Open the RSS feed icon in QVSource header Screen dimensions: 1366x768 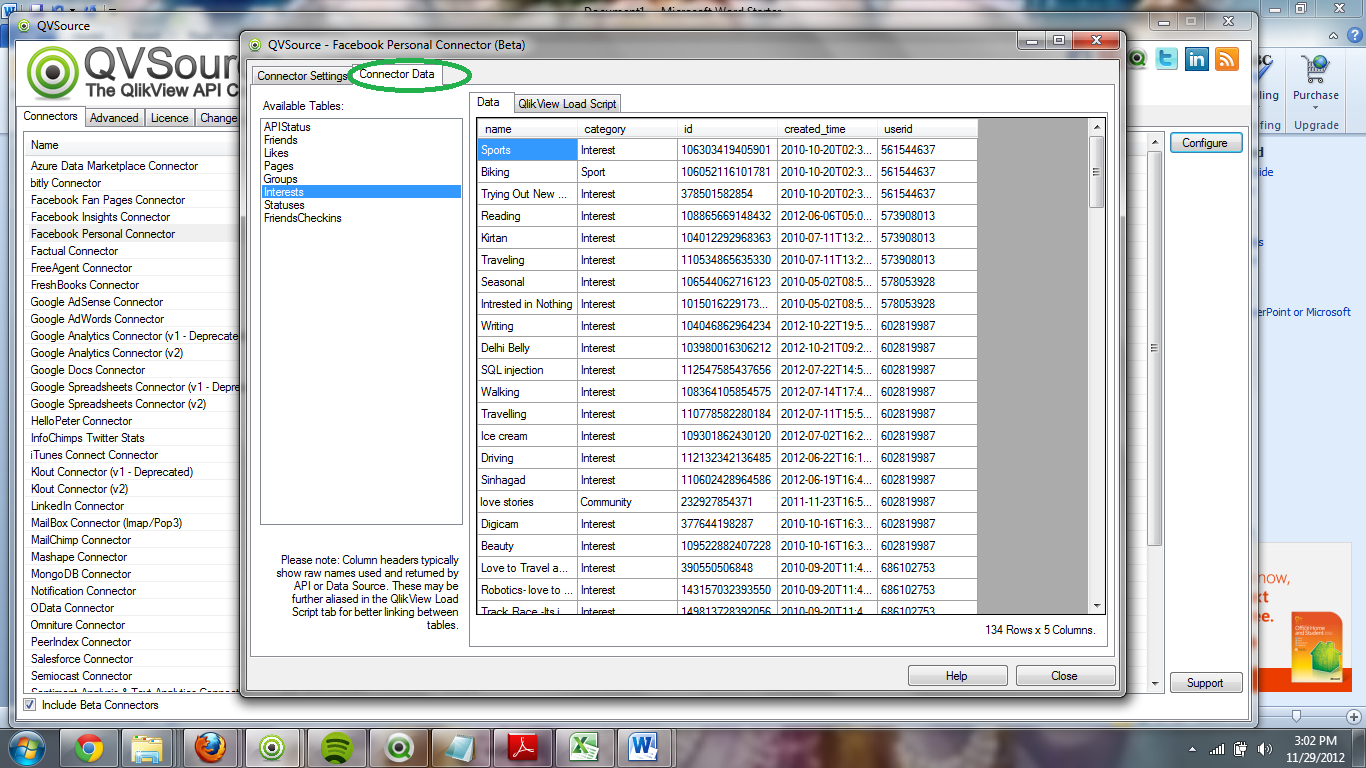pyautogui.click(x=1226, y=59)
